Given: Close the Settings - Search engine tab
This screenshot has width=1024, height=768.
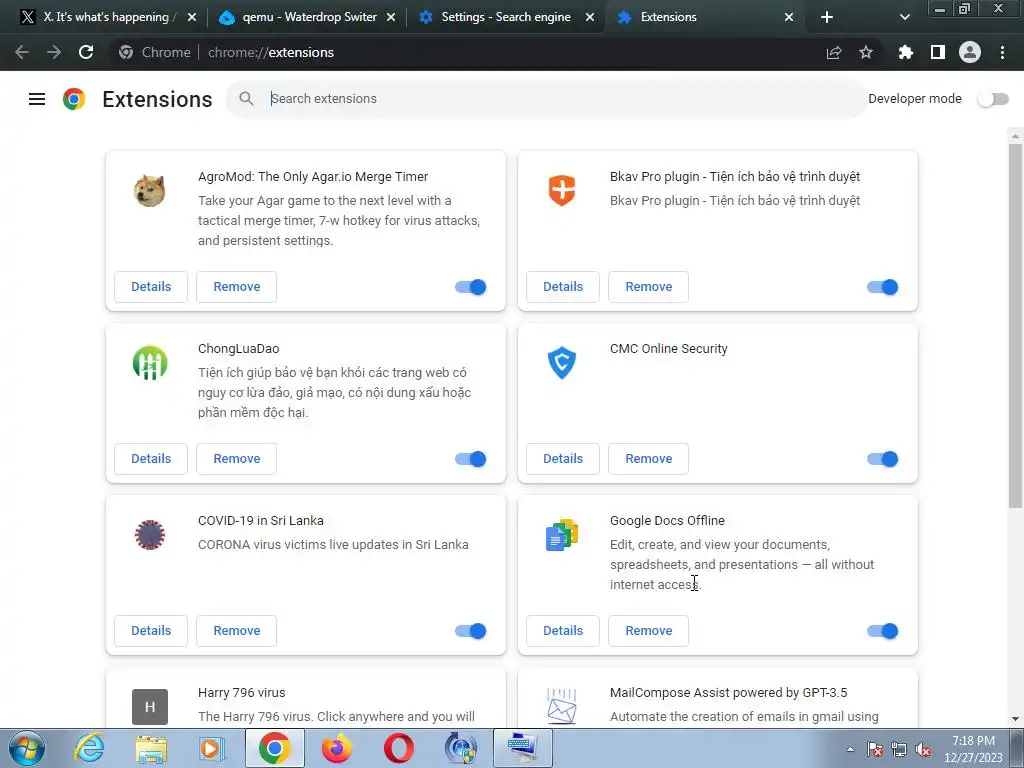Looking at the screenshot, I should (x=590, y=17).
